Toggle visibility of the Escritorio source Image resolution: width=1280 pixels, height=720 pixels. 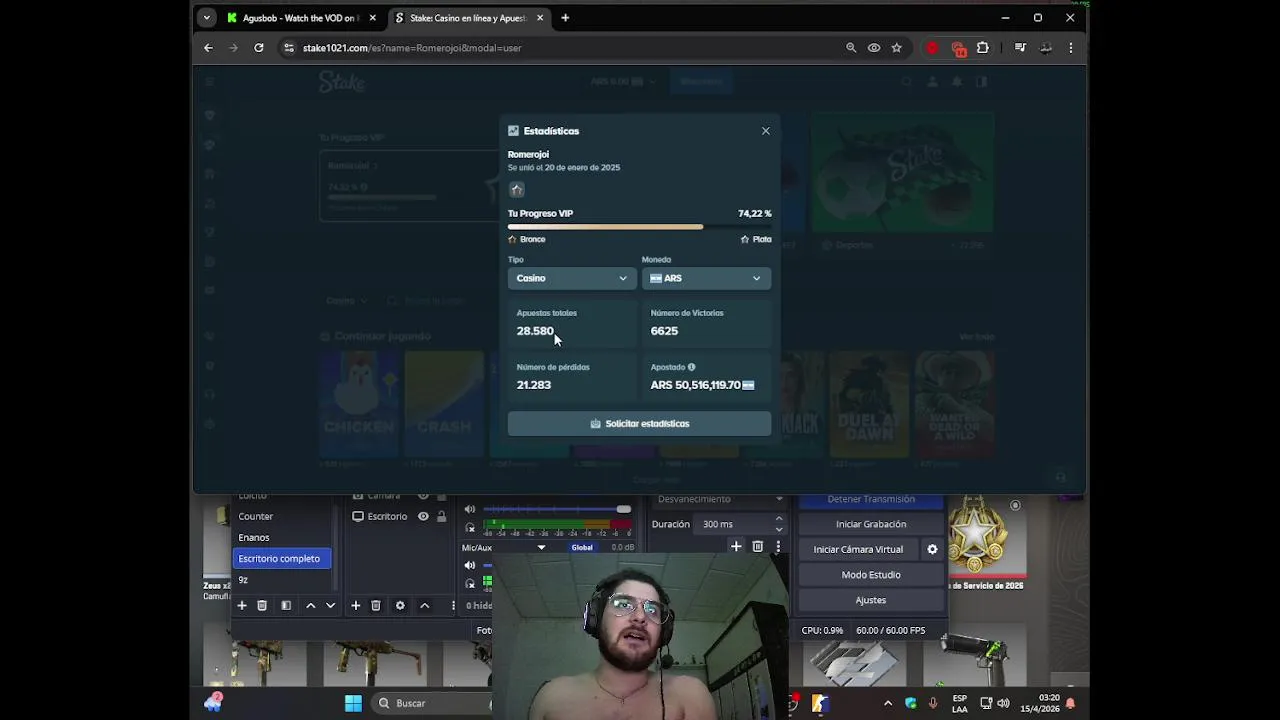point(423,517)
